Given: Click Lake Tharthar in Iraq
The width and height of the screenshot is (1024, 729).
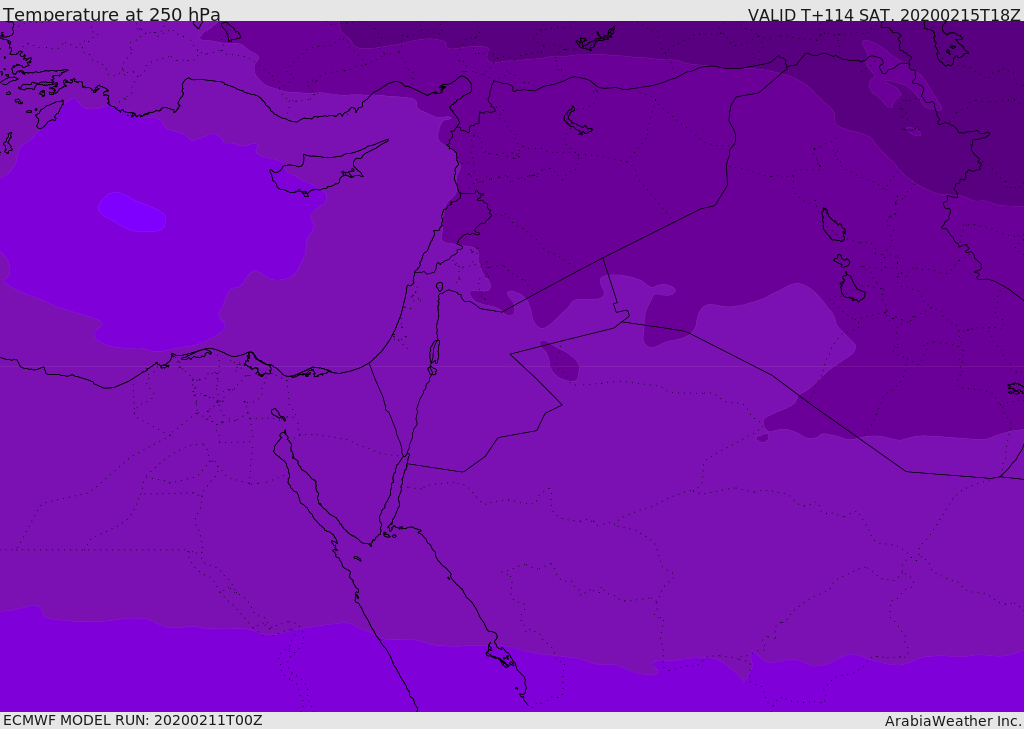Looking at the screenshot, I should (832, 225).
